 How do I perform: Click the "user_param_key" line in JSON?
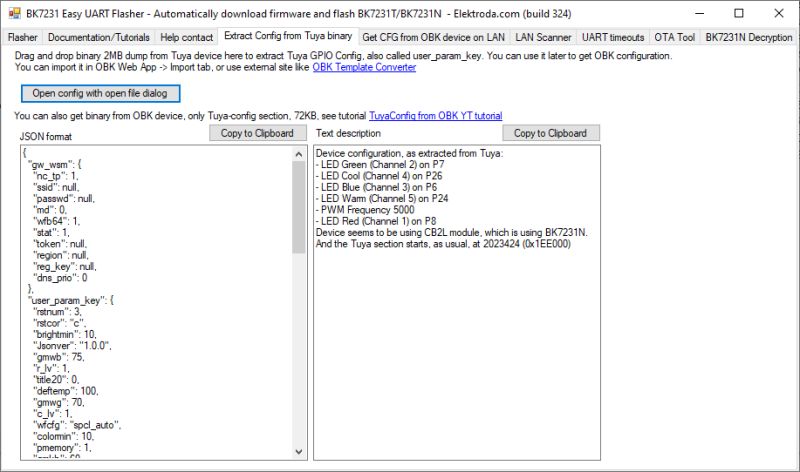coord(71,301)
